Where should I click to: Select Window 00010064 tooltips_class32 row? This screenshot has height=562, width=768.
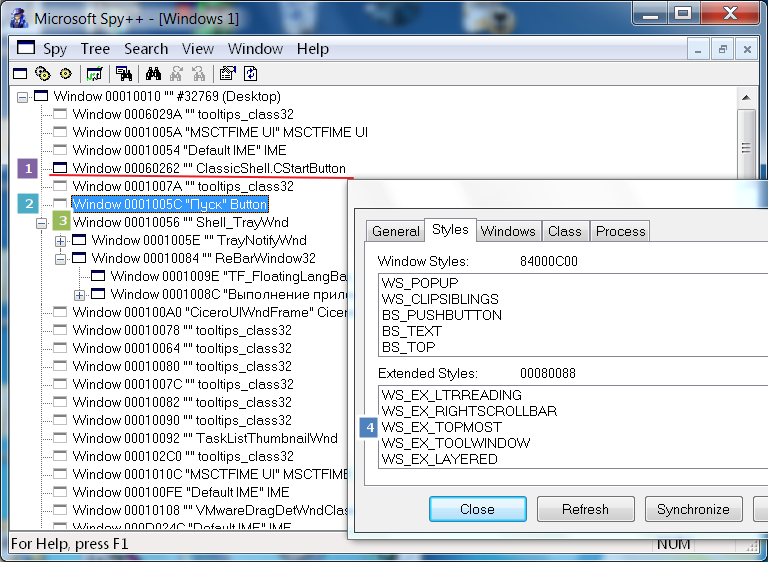pos(182,348)
